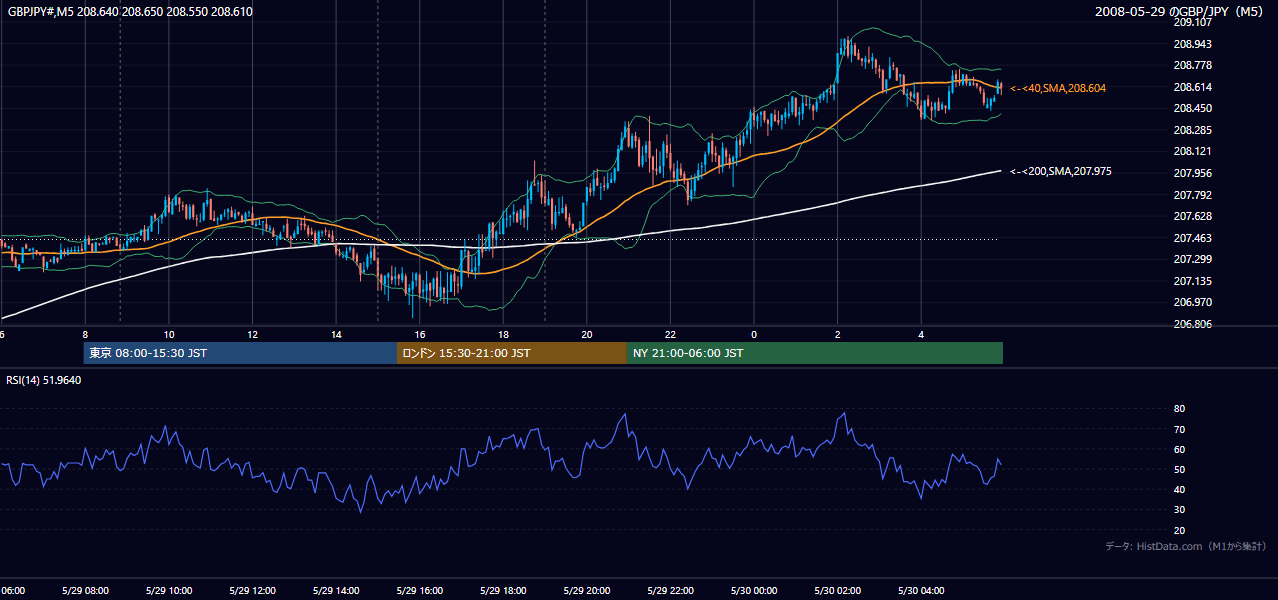
Task: Click bottom time label 5/29 12:00
Action: 252,591
